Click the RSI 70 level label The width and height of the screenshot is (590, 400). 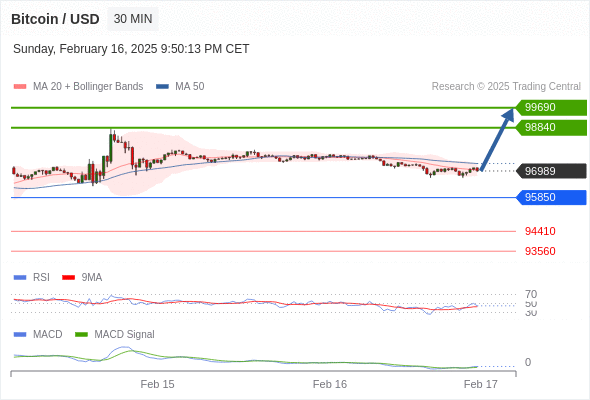(x=531, y=294)
